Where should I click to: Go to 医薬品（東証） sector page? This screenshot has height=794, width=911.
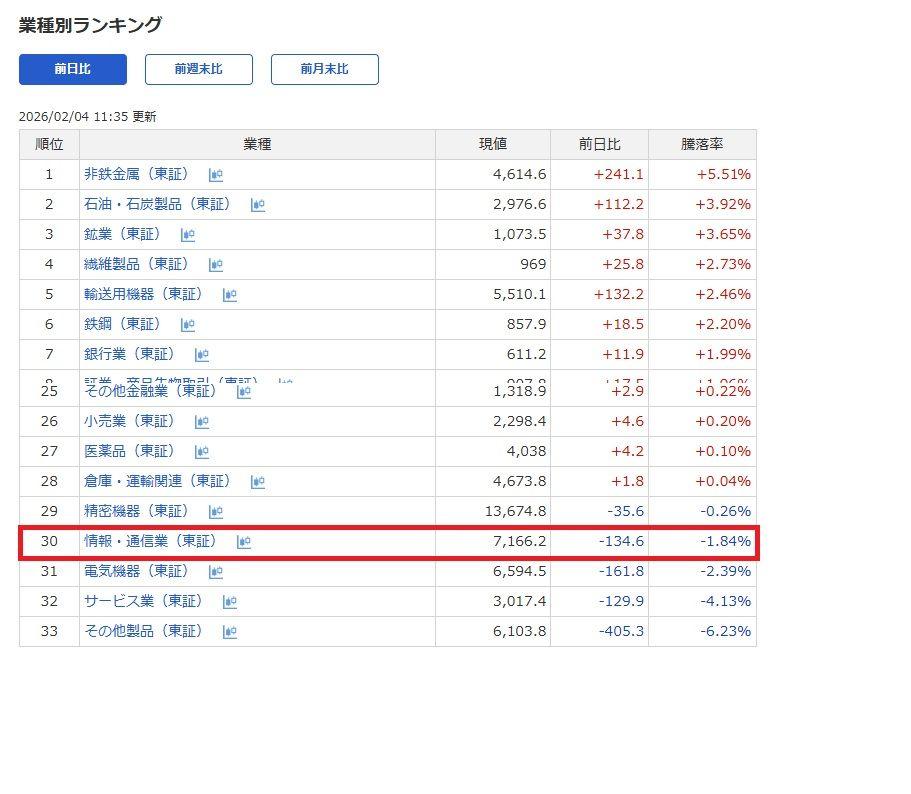coord(129,451)
